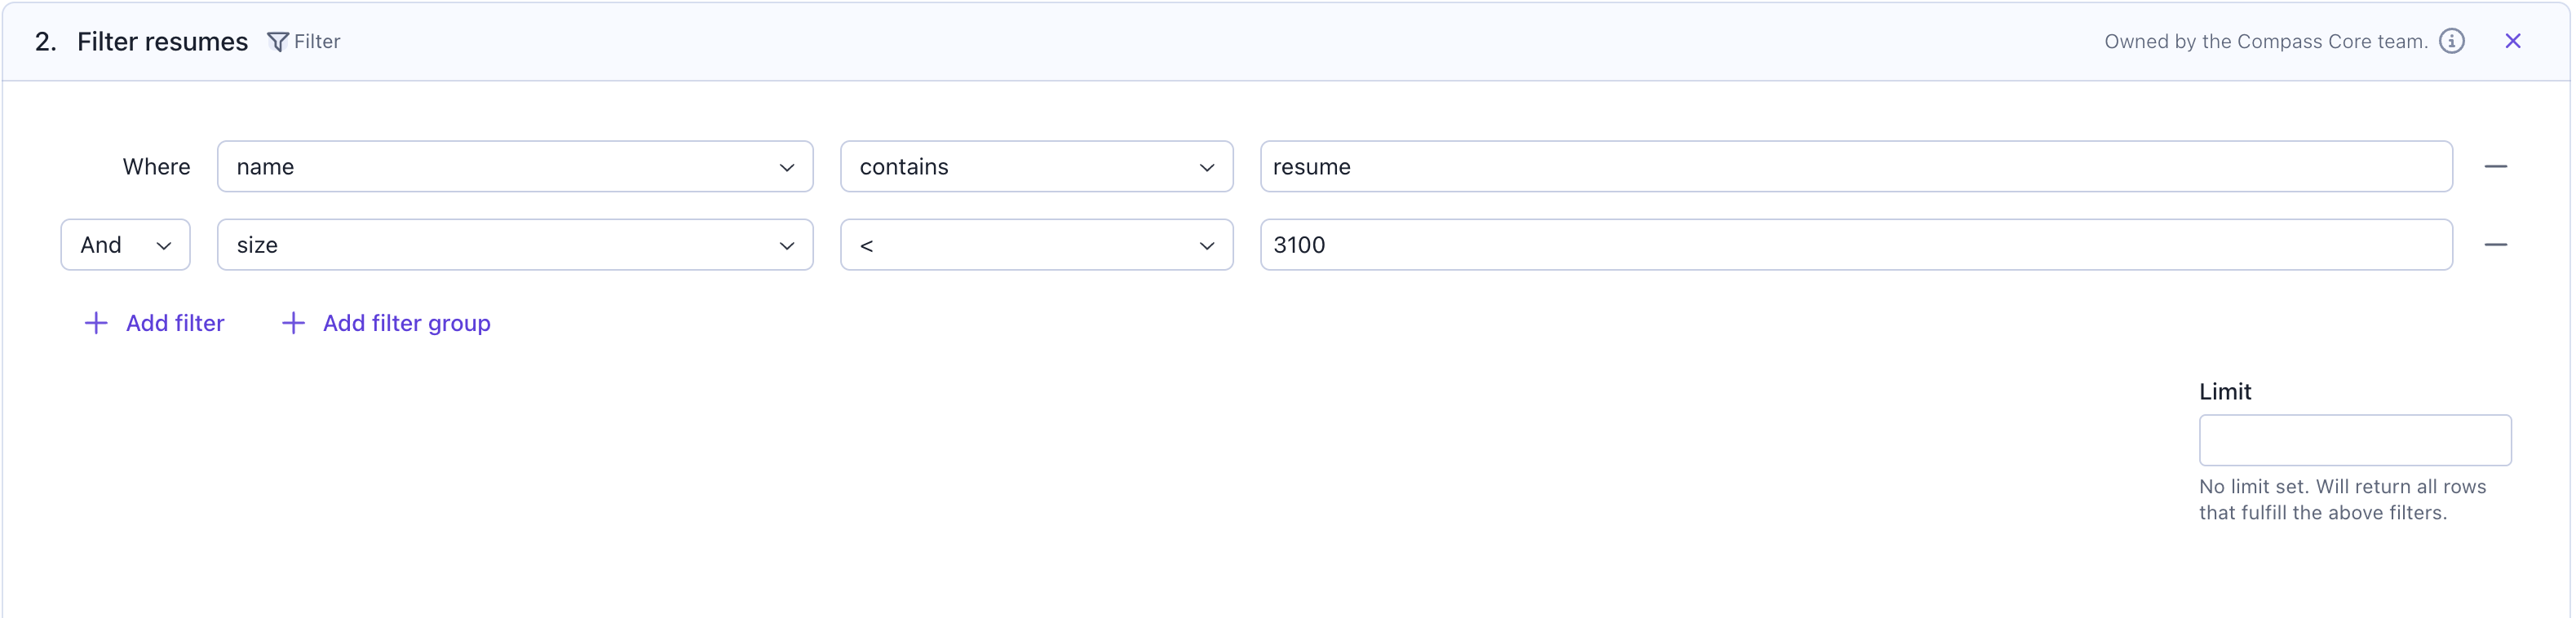Open the size column dropdown
Viewport: 2576px width, 618px height.
[x=514, y=245]
